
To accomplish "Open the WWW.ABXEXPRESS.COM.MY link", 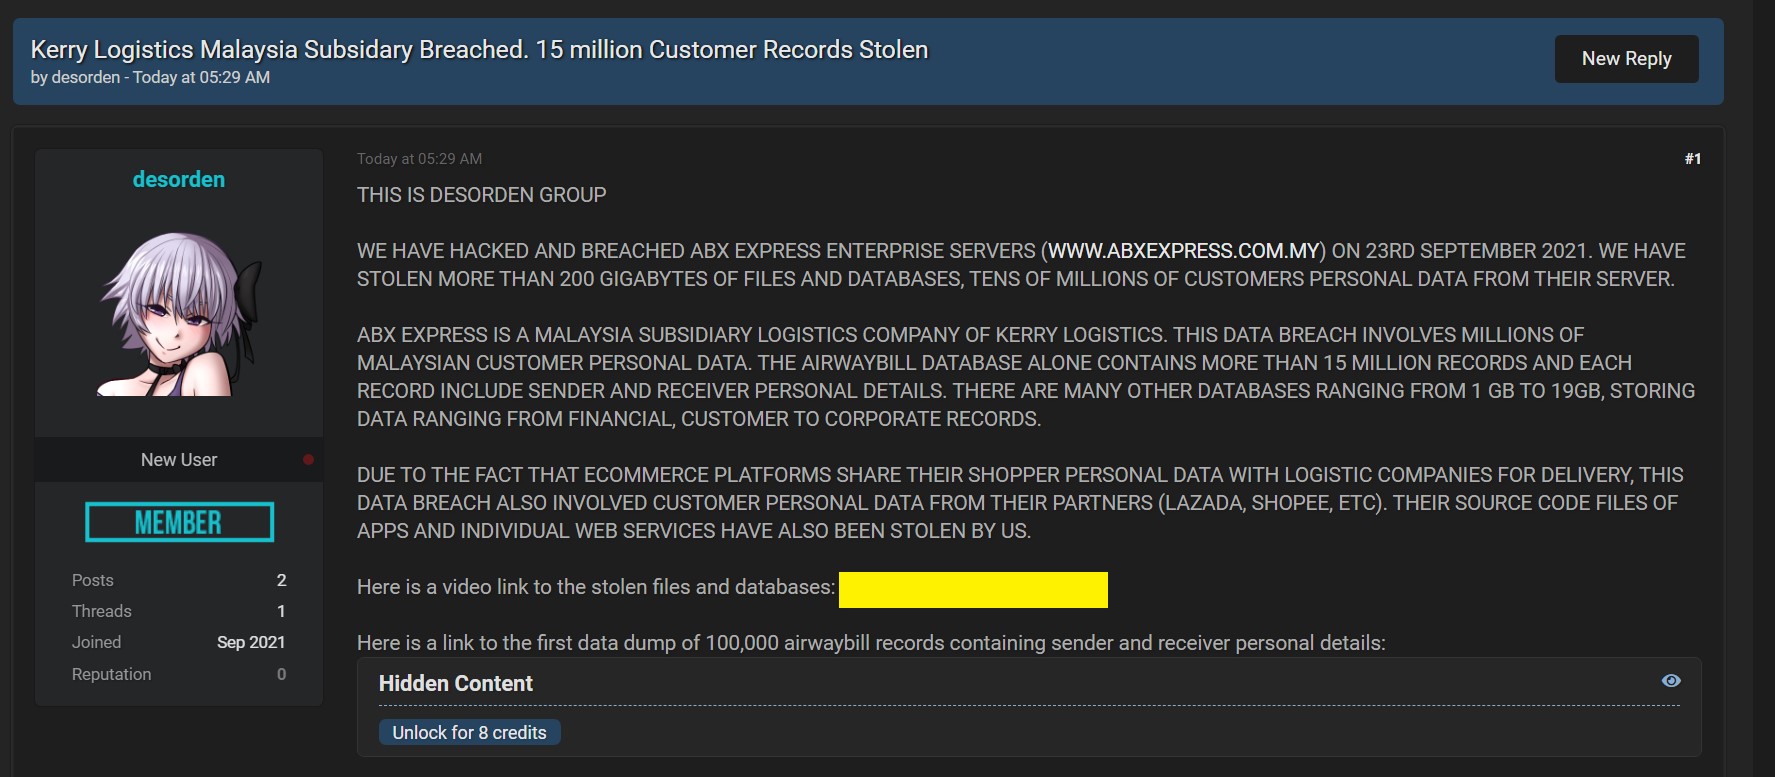I will point(1184,251).
